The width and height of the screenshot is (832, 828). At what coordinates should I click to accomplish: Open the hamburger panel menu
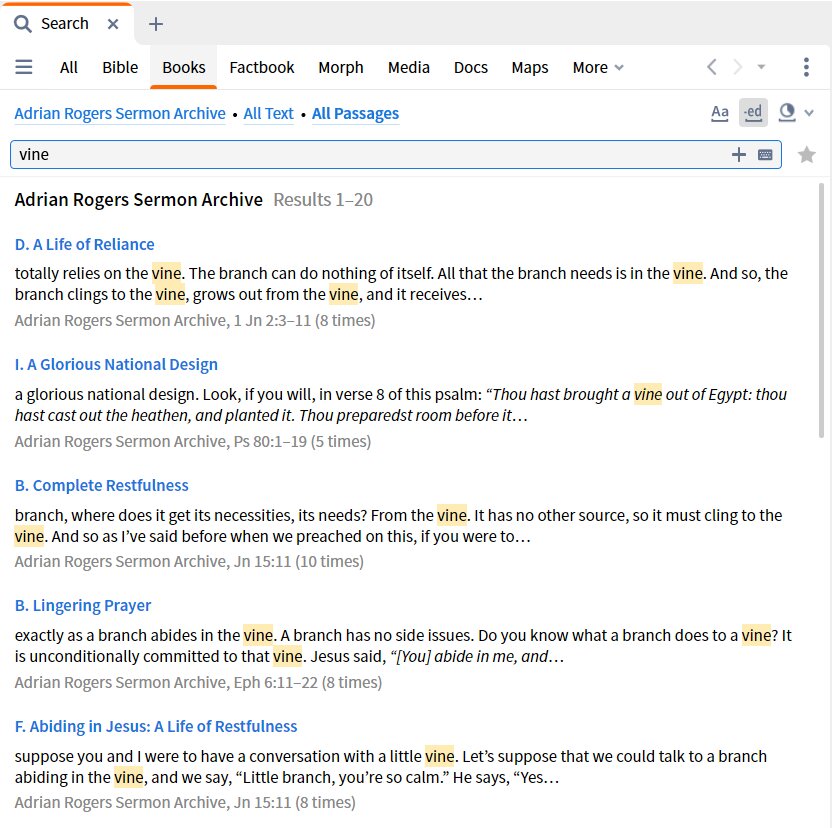point(23,67)
